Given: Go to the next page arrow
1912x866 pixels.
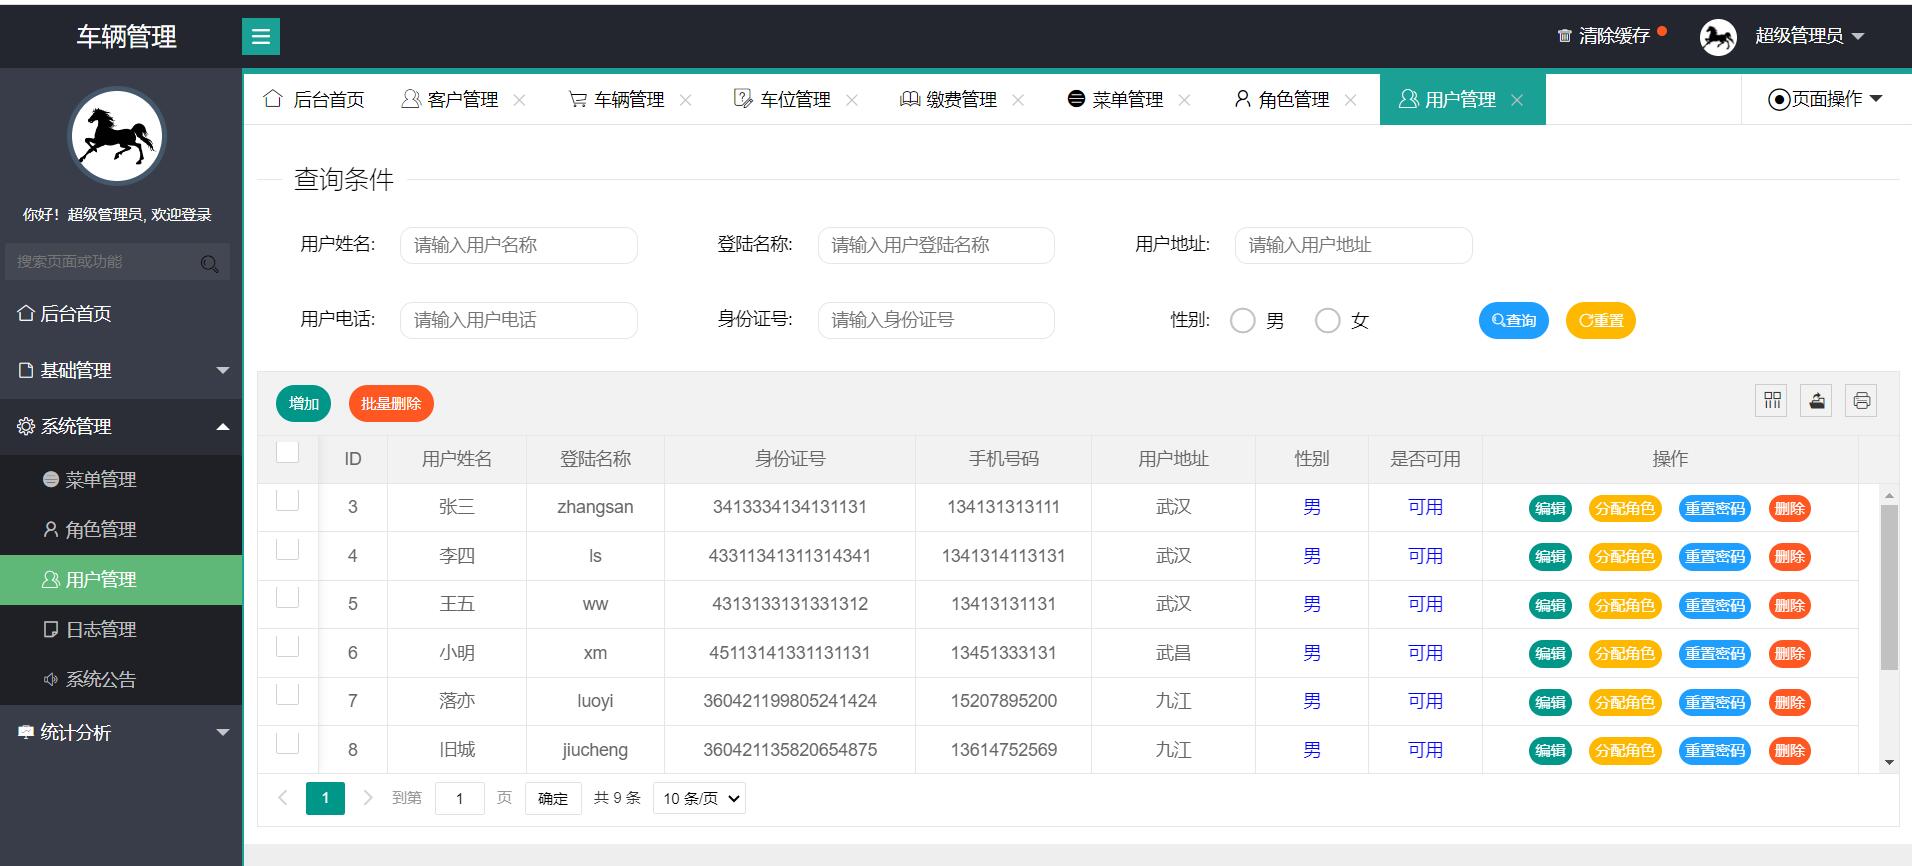Looking at the screenshot, I should click(367, 797).
